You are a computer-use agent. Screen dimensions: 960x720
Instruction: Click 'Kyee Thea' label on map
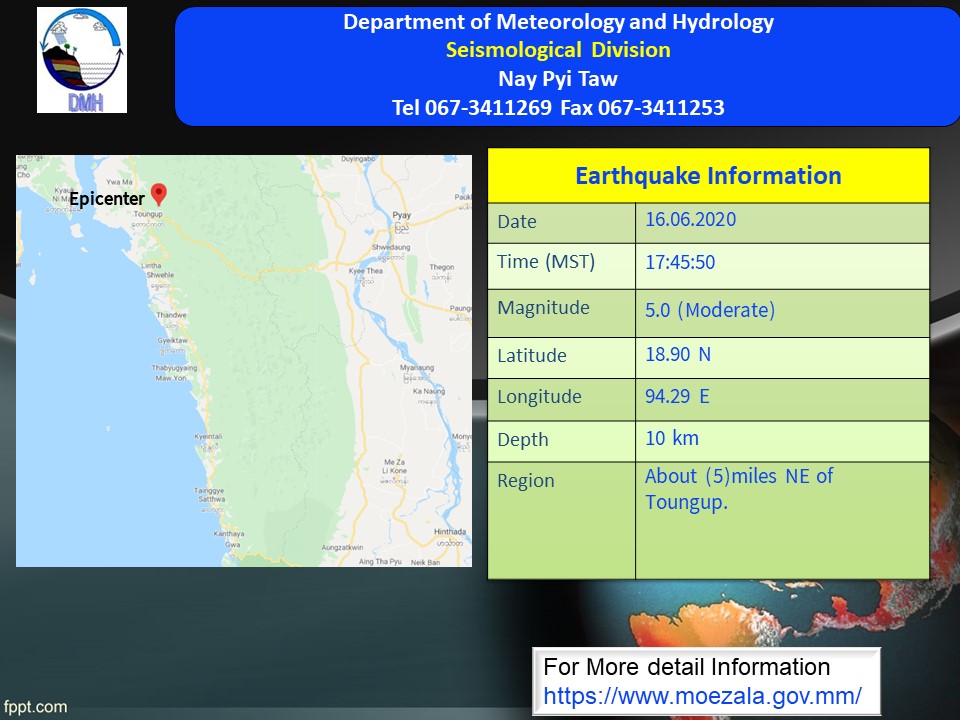366,271
